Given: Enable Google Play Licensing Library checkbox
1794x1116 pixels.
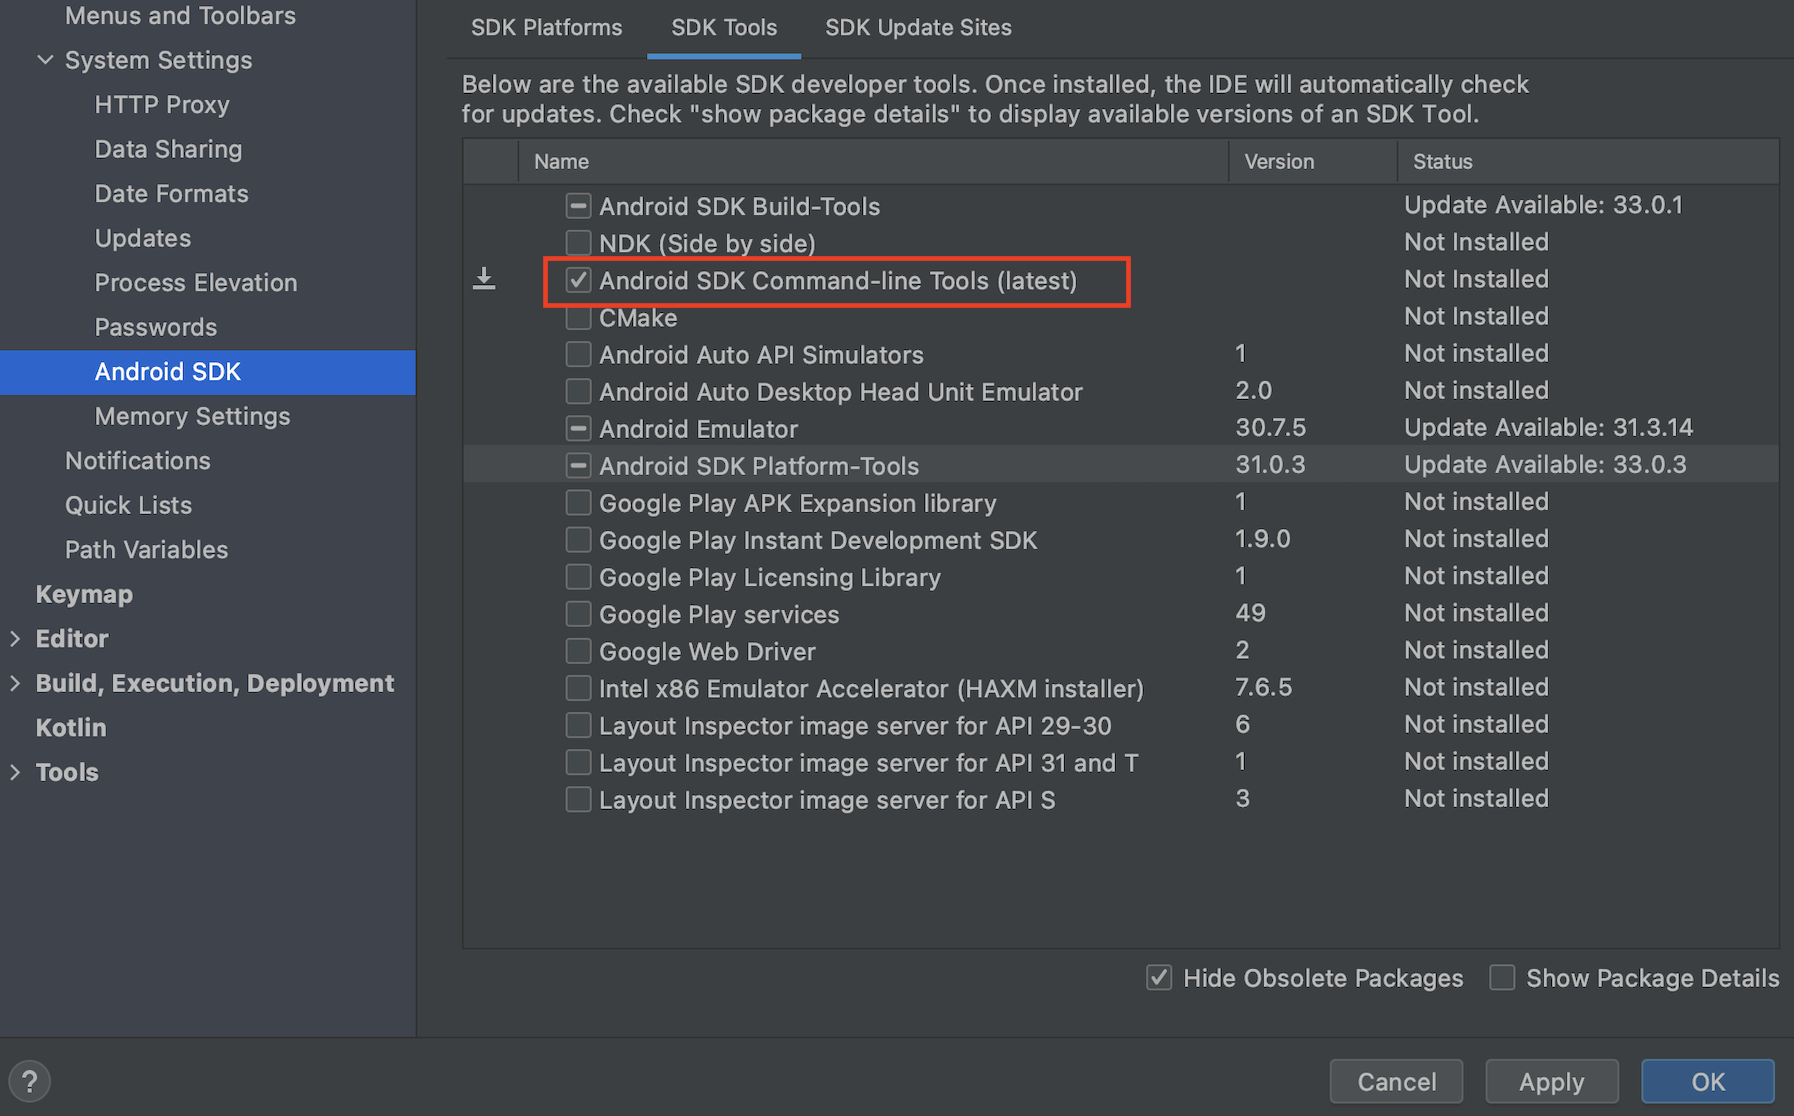Looking at the screenshot, I should [578, 577].
